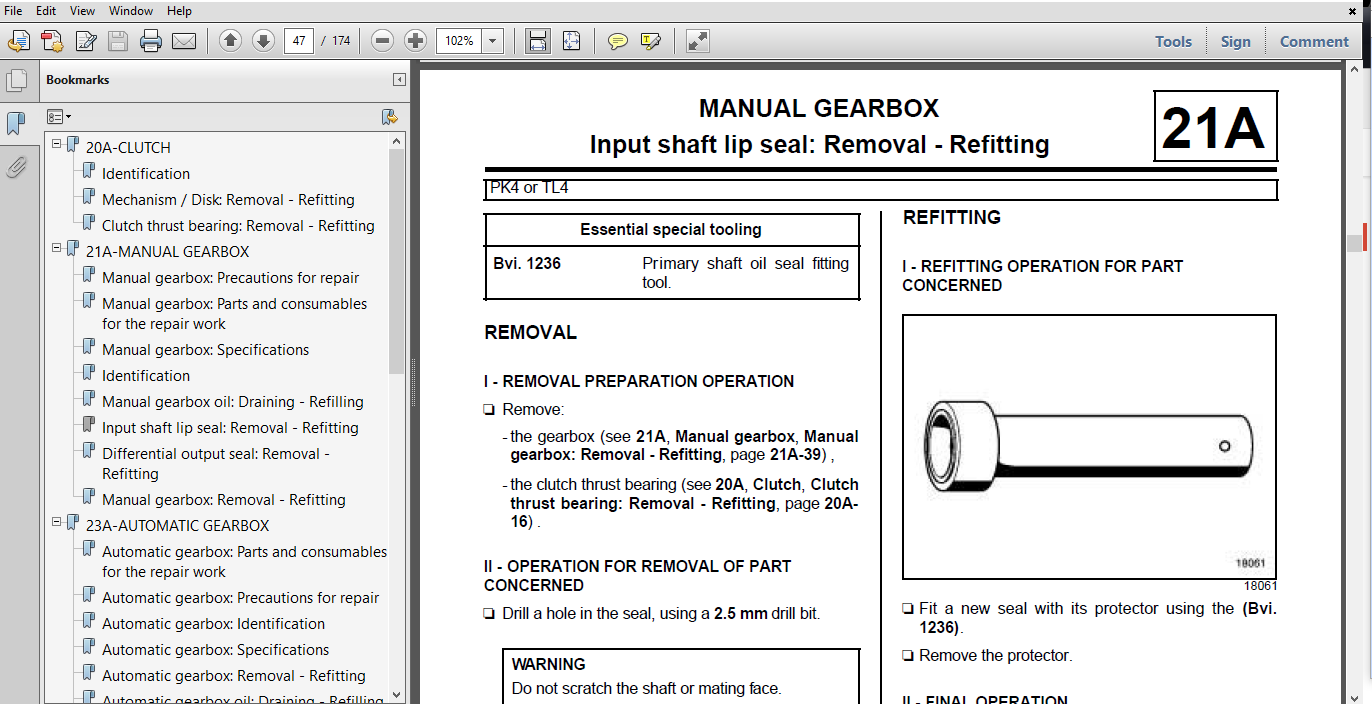Select the Highlight Text tool
The image size is (1372, 704).
651,41
